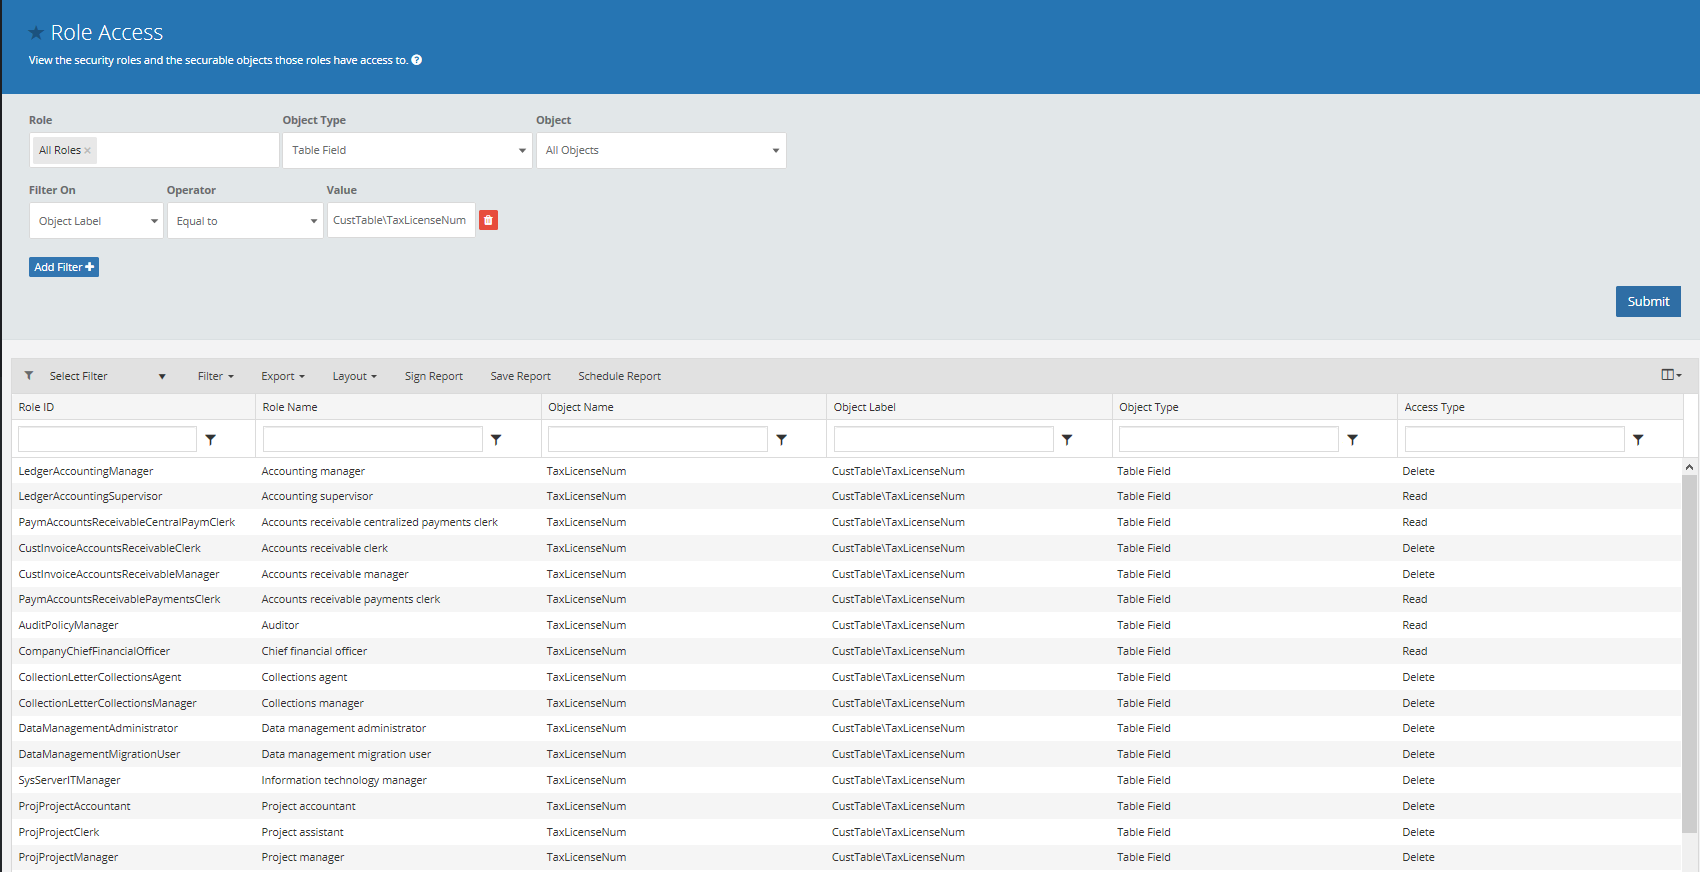
Task: Open the help question mark icon
Action: pos(417,60)
